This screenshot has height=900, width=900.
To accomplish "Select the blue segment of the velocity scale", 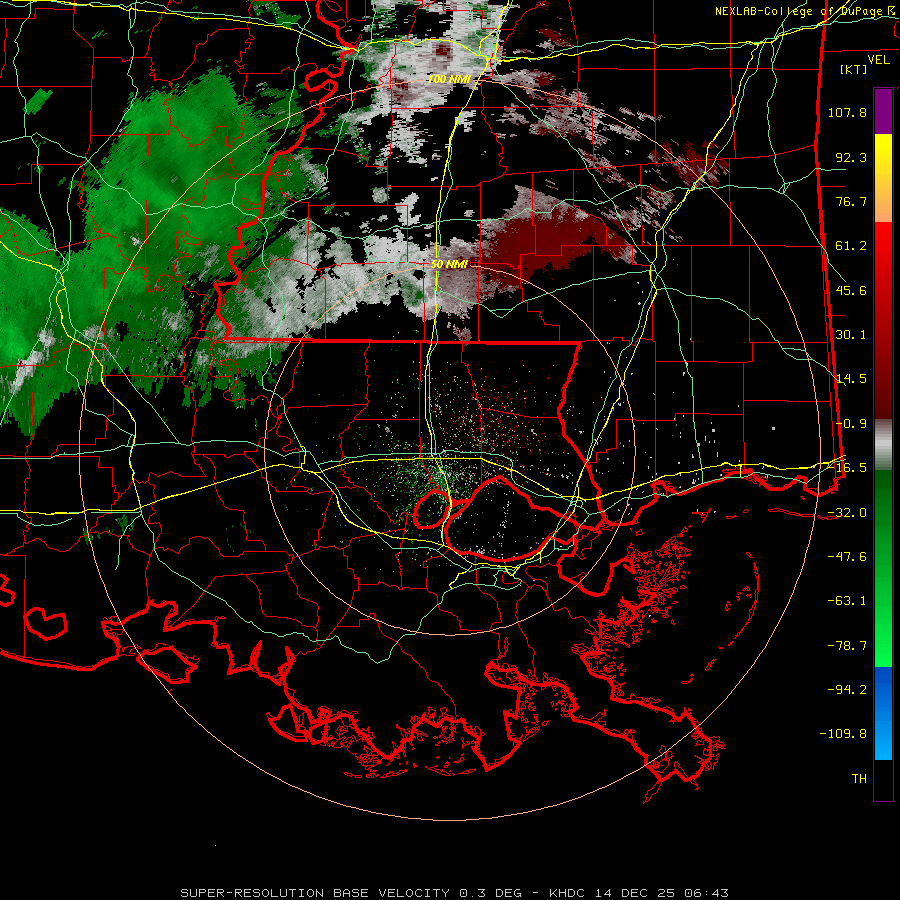I will [x=883, y=713].
